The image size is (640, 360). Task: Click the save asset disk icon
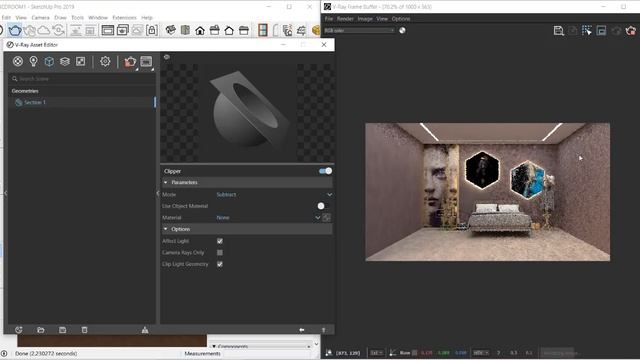(62, 330)
